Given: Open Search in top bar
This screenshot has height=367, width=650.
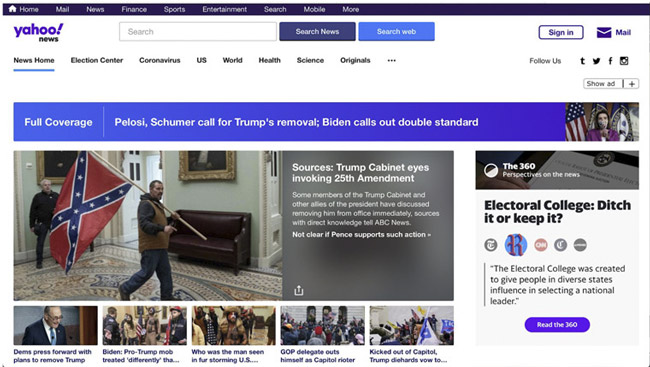Looking at the screenshot, I should (275, 9).
